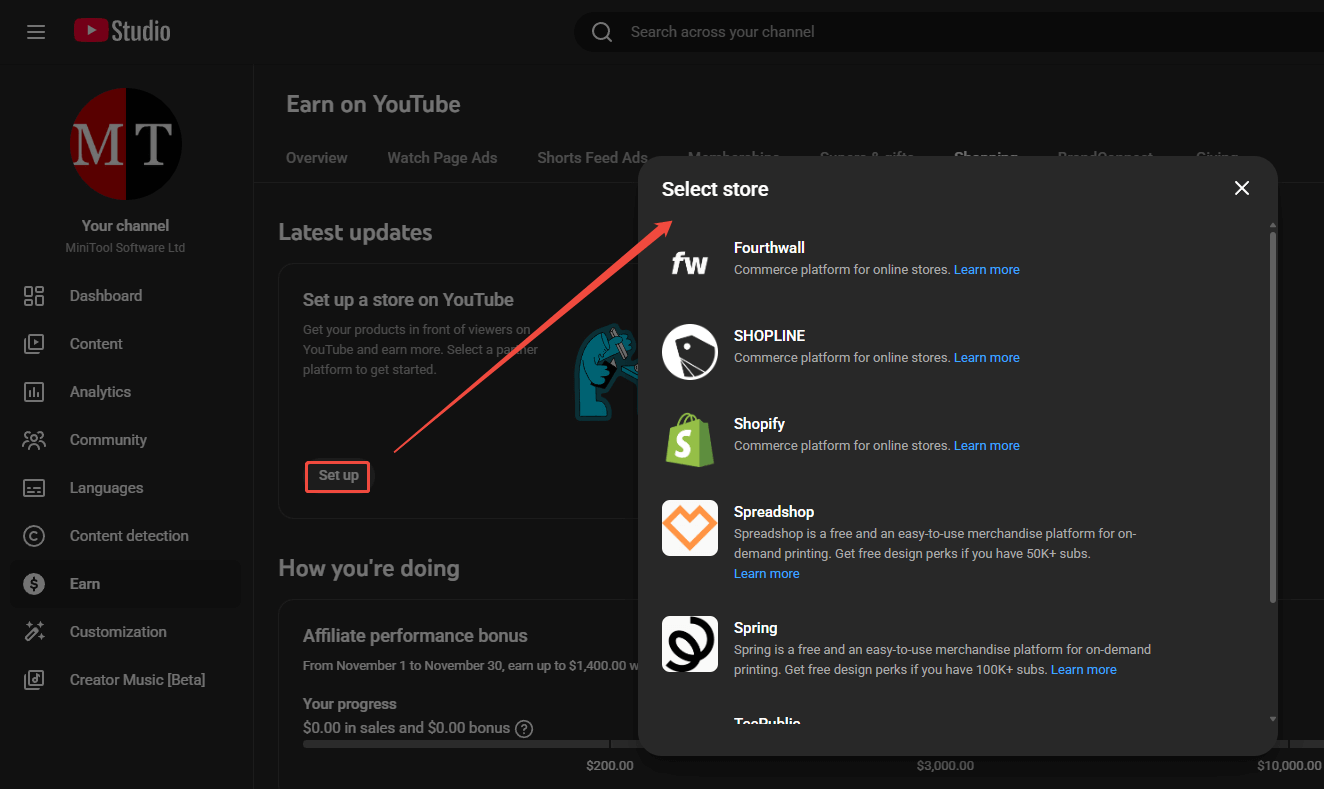Open the Overview tab
This screenshot has height=789, width=1324.
click(316, 157)
